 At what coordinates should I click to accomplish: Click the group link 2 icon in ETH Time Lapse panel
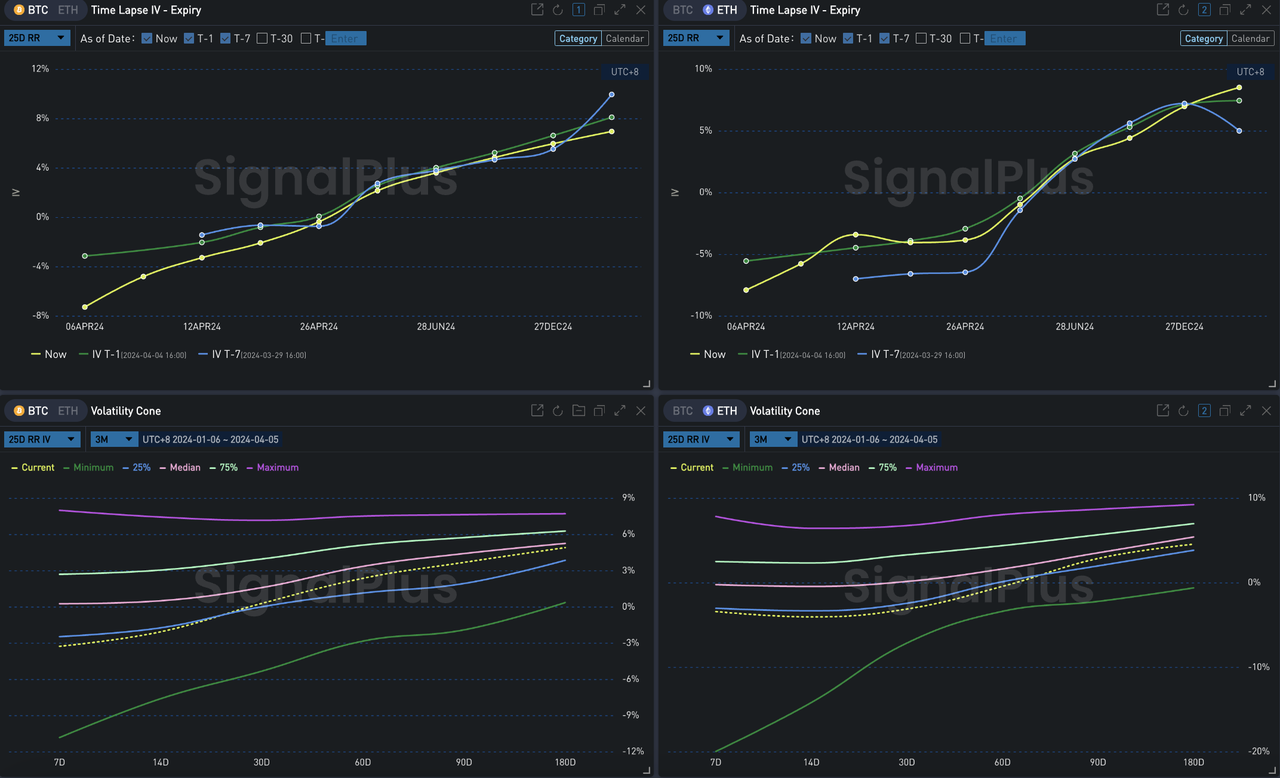tap(1204, 10)
